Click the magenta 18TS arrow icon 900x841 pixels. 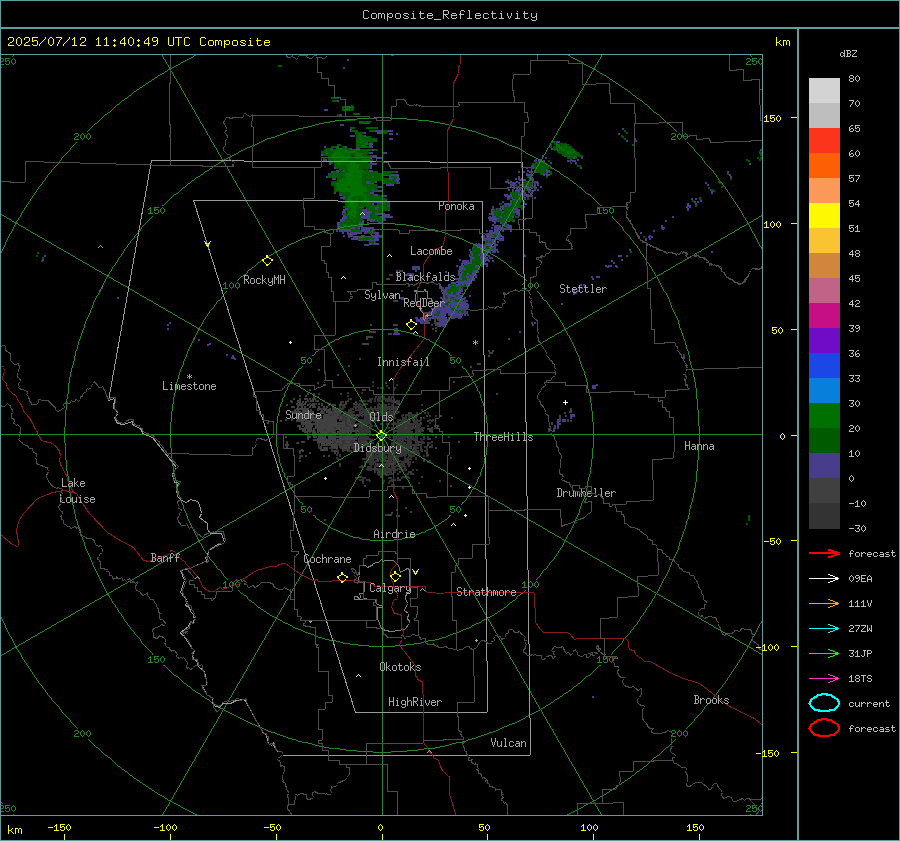pyautogui.click(x=824, y=679)
